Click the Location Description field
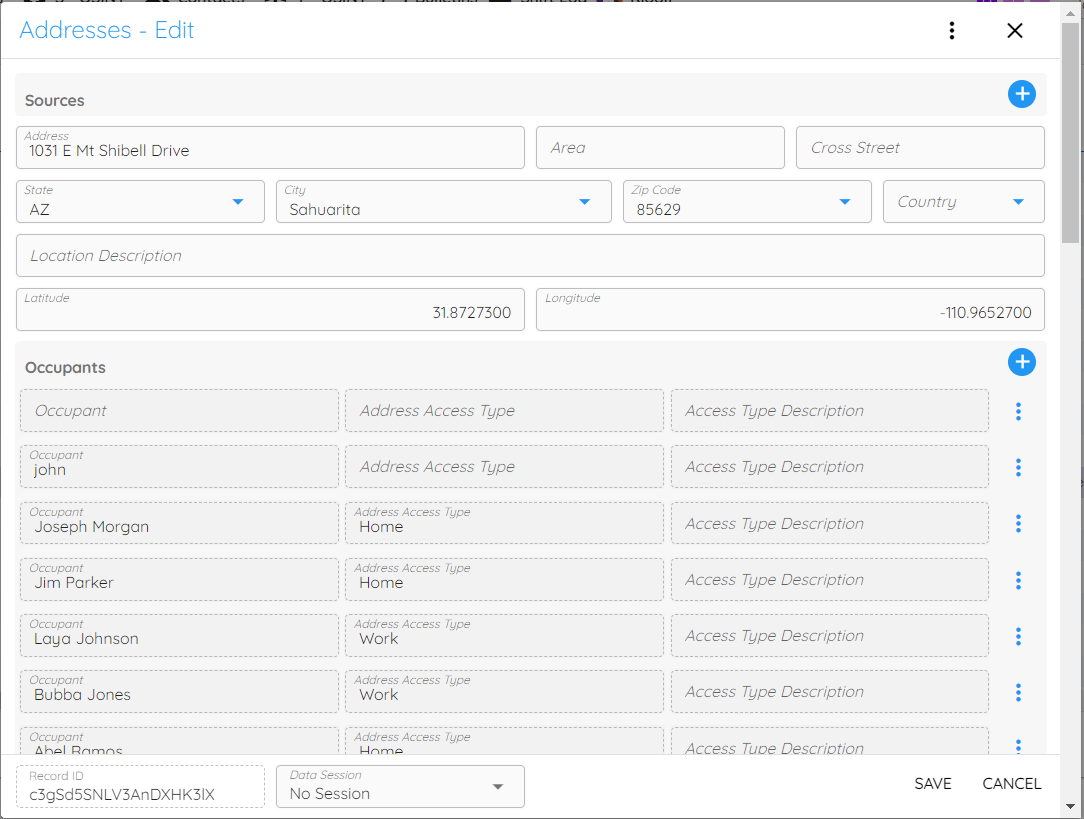Image resolution: width=1084 pixels, height=819 pixels. tap(531, 255)
